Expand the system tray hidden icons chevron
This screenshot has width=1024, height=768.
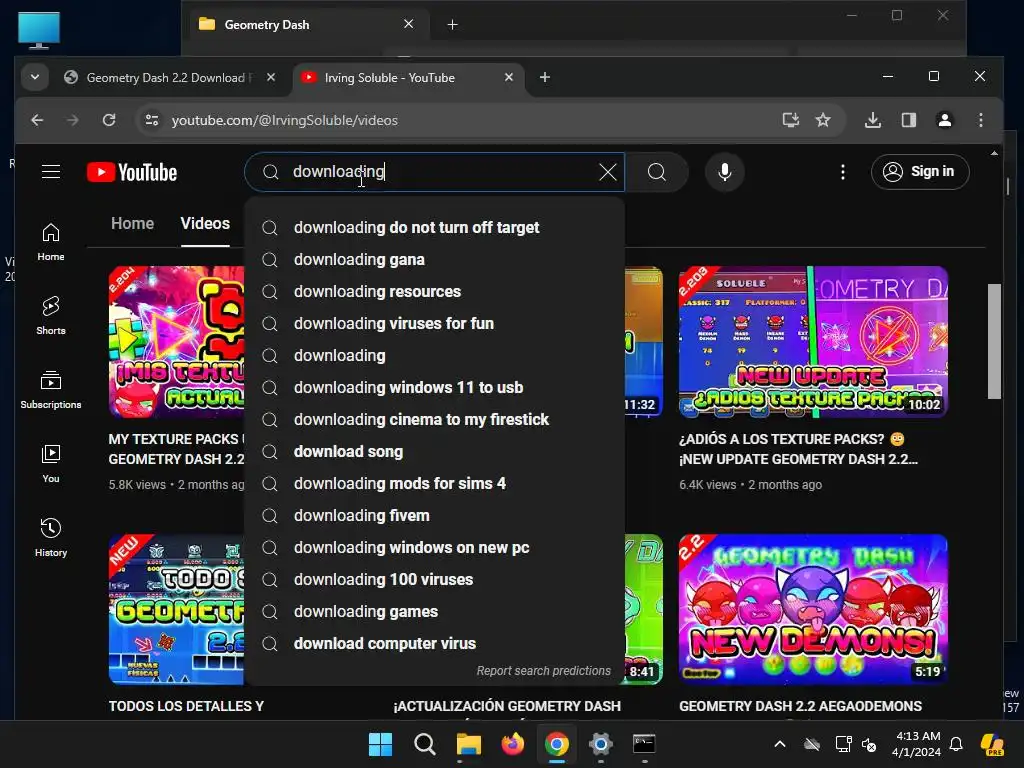pyautogui.click(x=780, y=744)
